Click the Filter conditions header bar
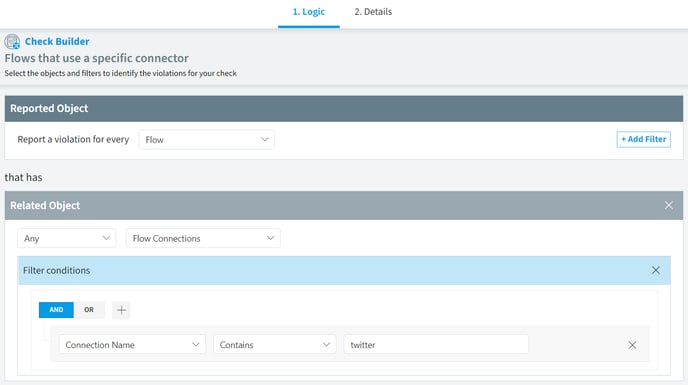This screenshot has width=688, height=385. click(344, 270)
